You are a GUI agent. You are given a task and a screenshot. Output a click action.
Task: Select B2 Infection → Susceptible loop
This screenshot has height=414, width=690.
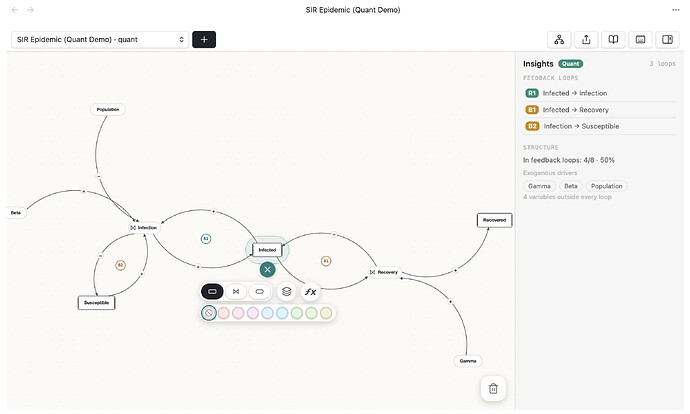point(600,126)
